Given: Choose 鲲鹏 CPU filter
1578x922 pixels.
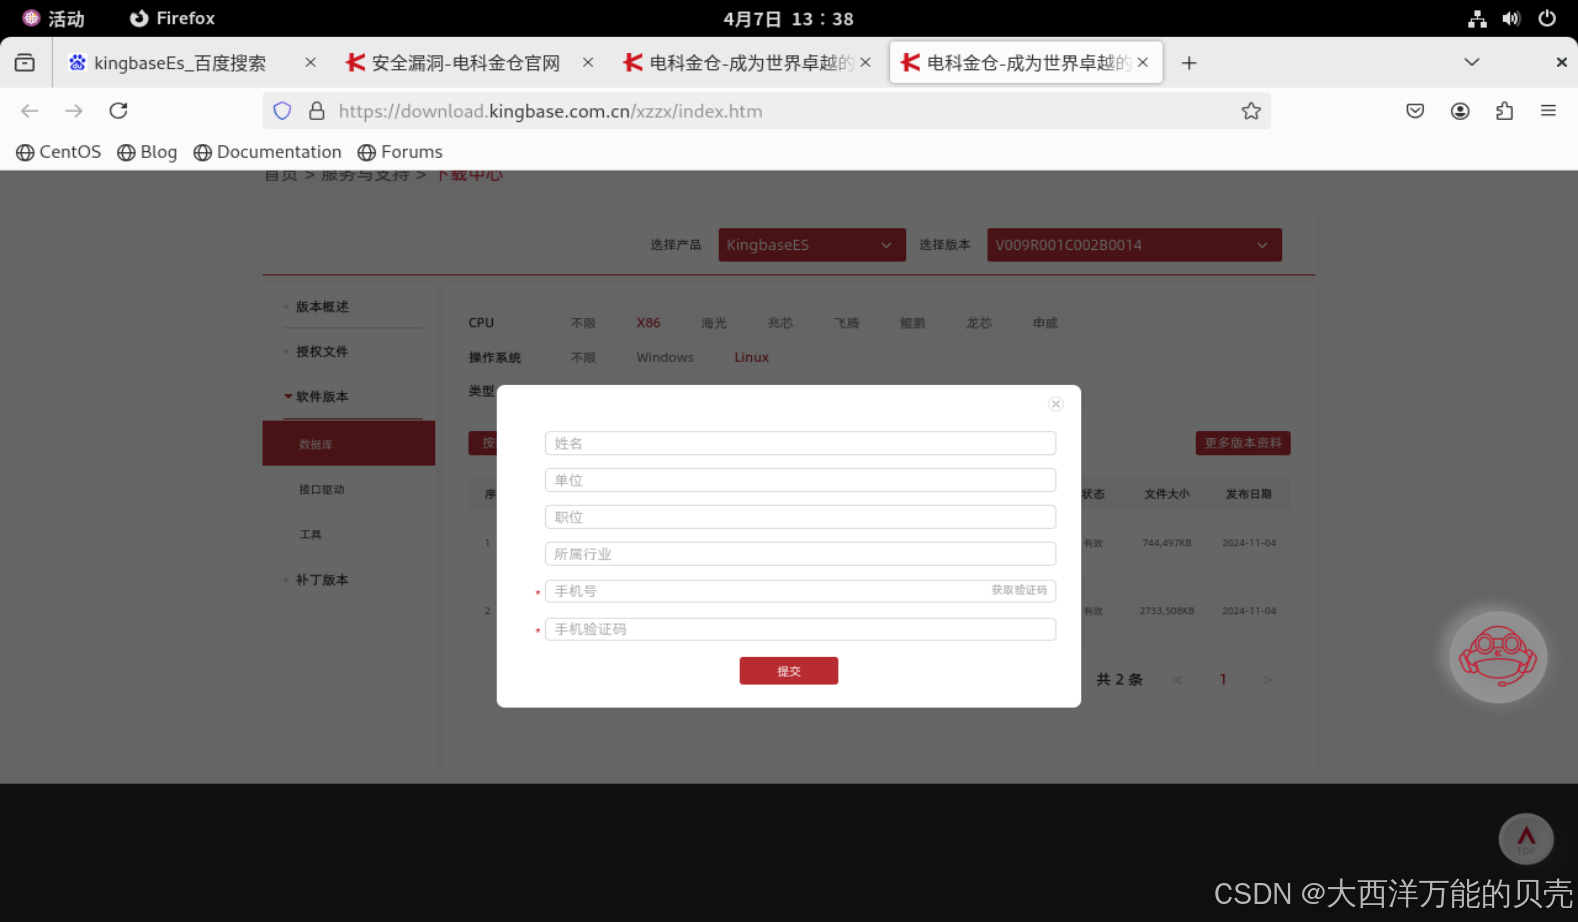Looking at the screenshot, I should [913, 323].
